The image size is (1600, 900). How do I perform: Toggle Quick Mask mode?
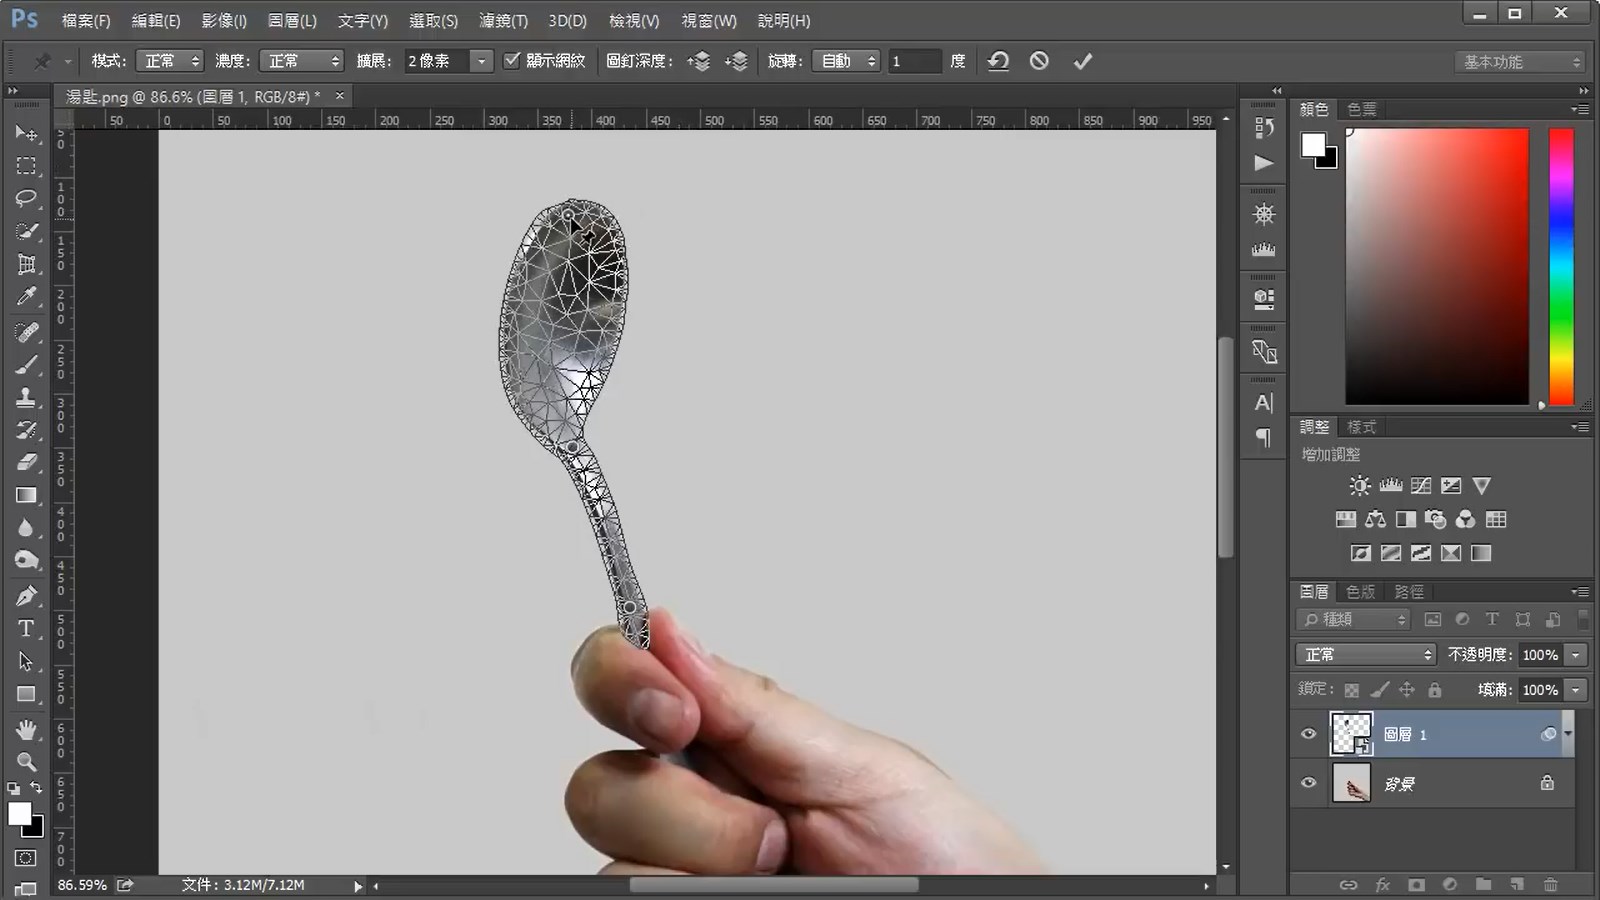coord(26,858)
